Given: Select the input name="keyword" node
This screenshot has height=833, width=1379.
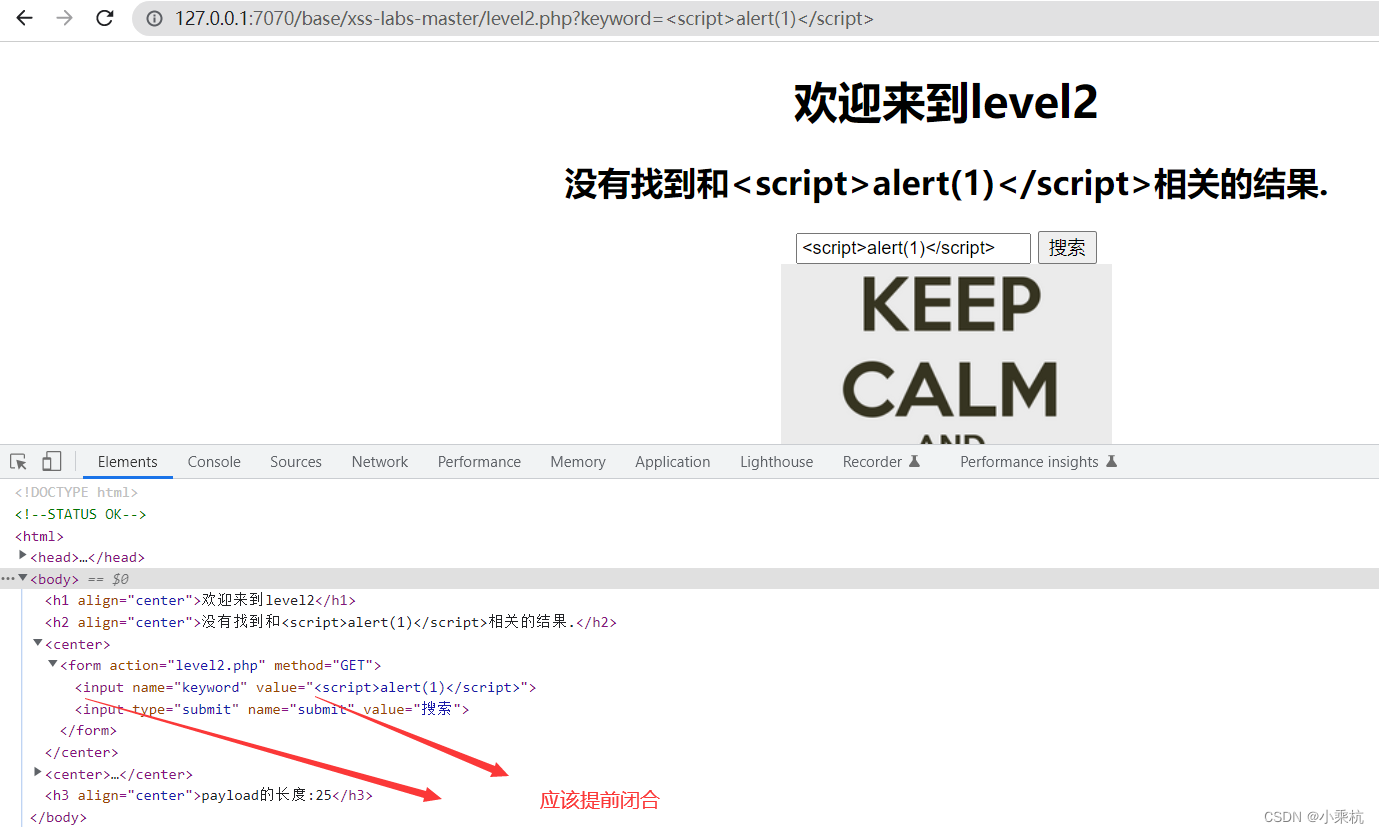Looking at the screenshot, I should 306,687.
